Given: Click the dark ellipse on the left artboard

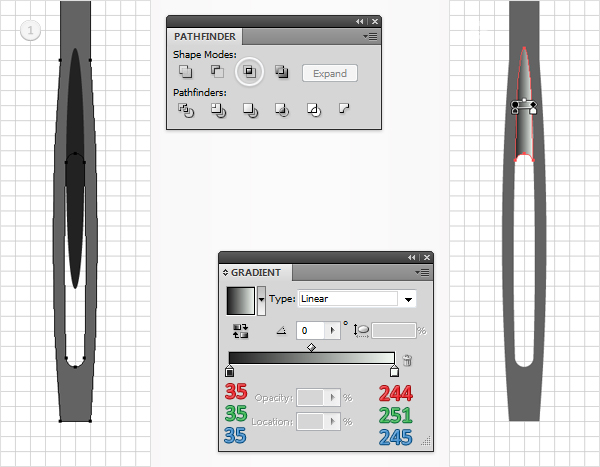Looking at the screenshot, I should 75,168.
